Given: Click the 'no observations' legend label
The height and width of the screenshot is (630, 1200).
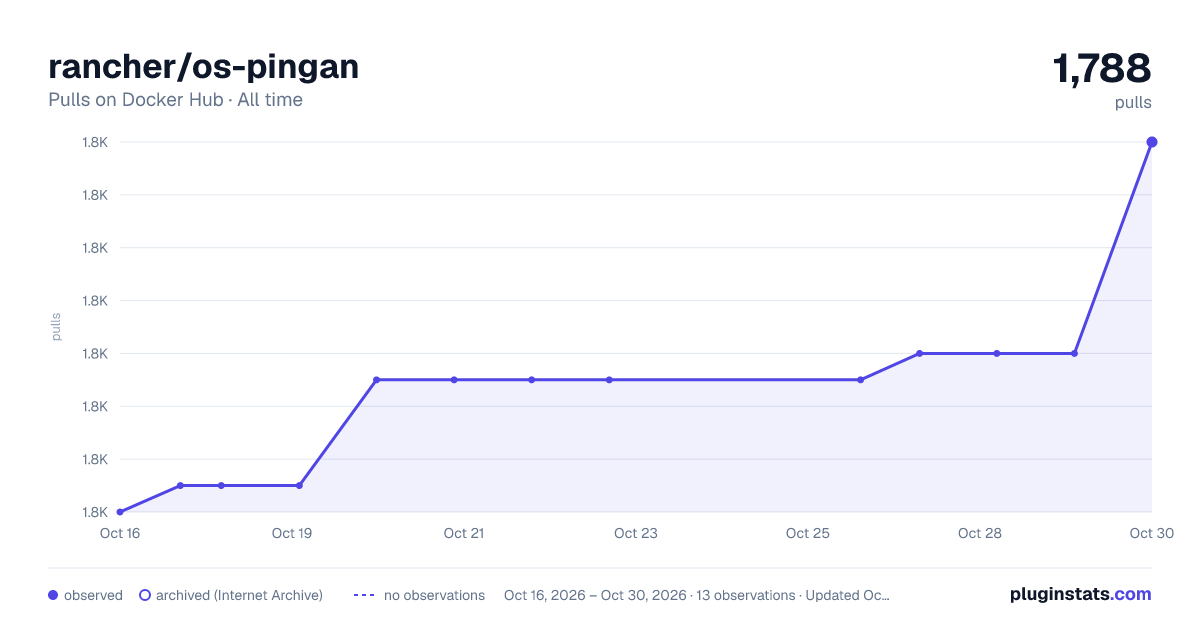Looking at the screenshot, I should coord(434,595).
